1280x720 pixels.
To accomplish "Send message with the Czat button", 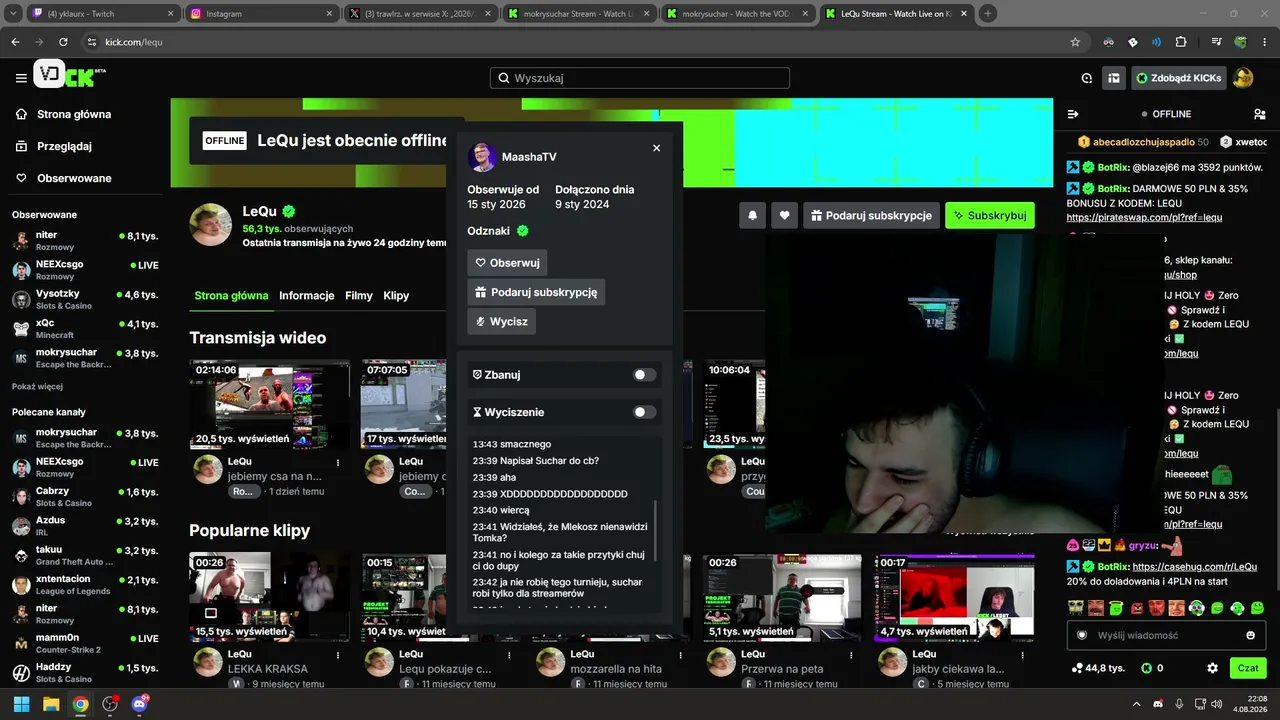I will coord(1248,668).
